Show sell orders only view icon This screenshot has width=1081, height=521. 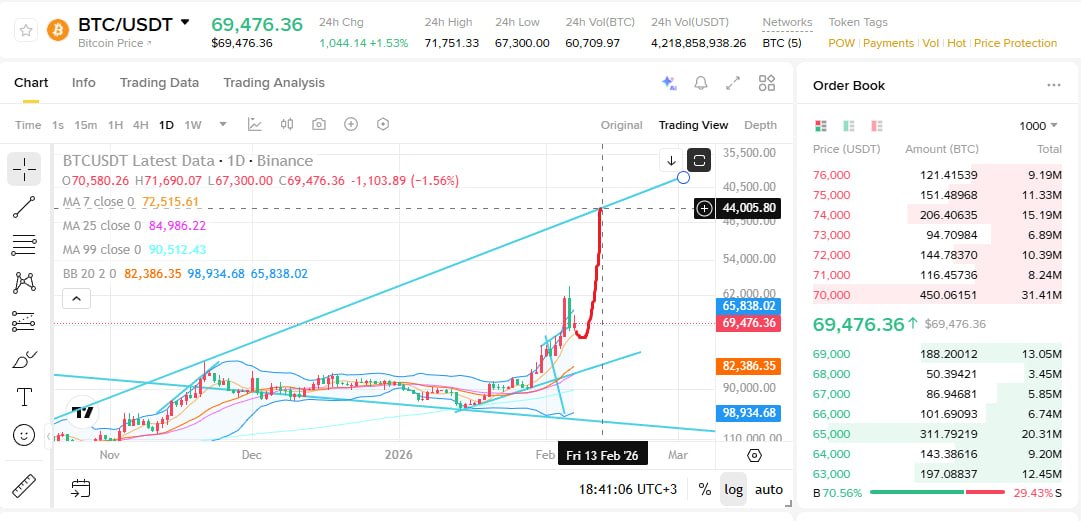coord(877,126)
